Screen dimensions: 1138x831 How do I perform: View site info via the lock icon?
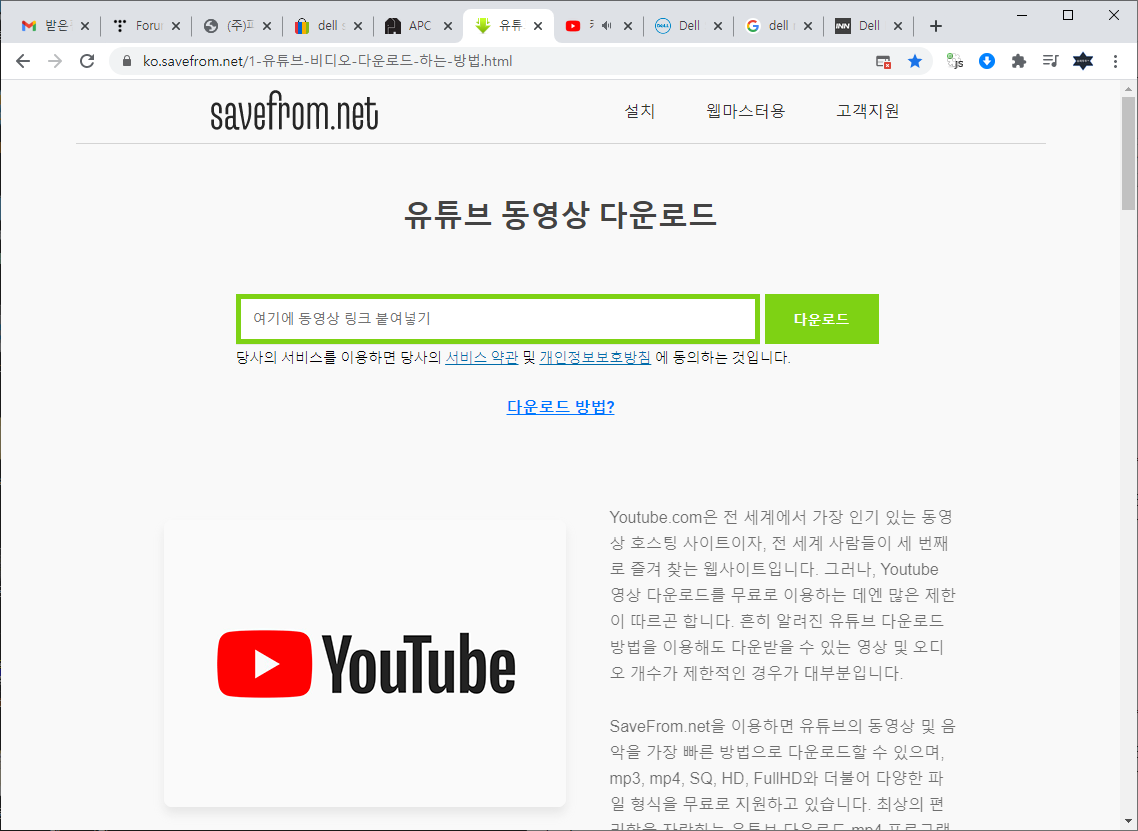point(127,61)
